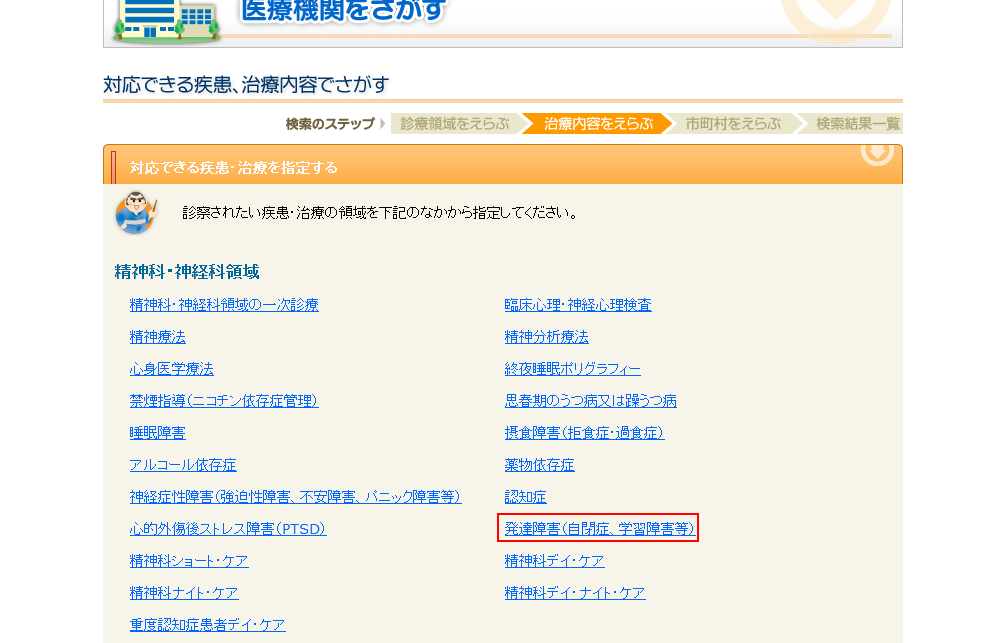Open 臨床心理・神経心理検査 link
Screen dimensions: 1007x643
point(578,304)
